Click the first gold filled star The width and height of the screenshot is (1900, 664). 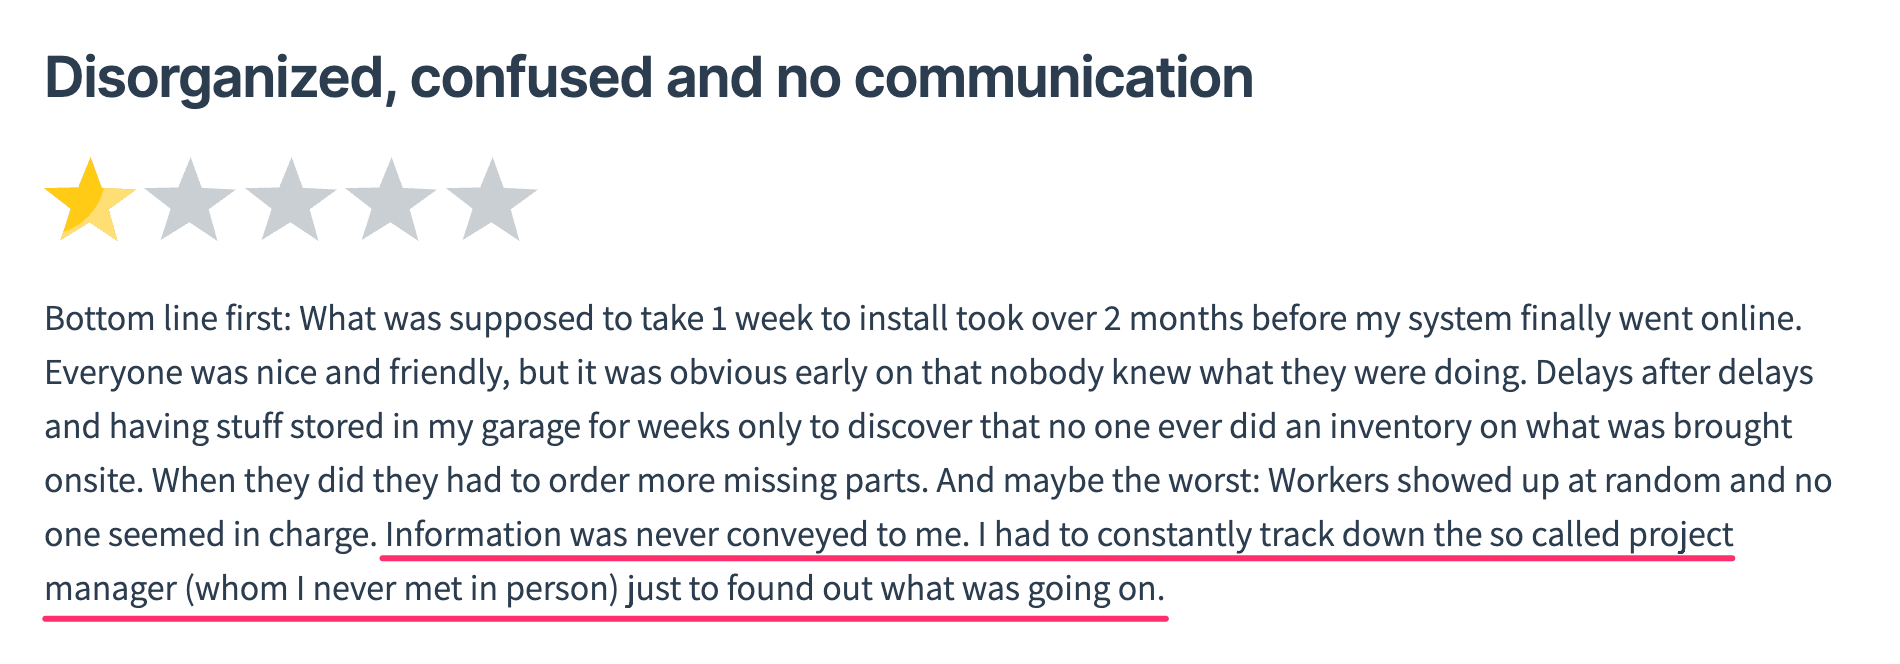(89, 200)
